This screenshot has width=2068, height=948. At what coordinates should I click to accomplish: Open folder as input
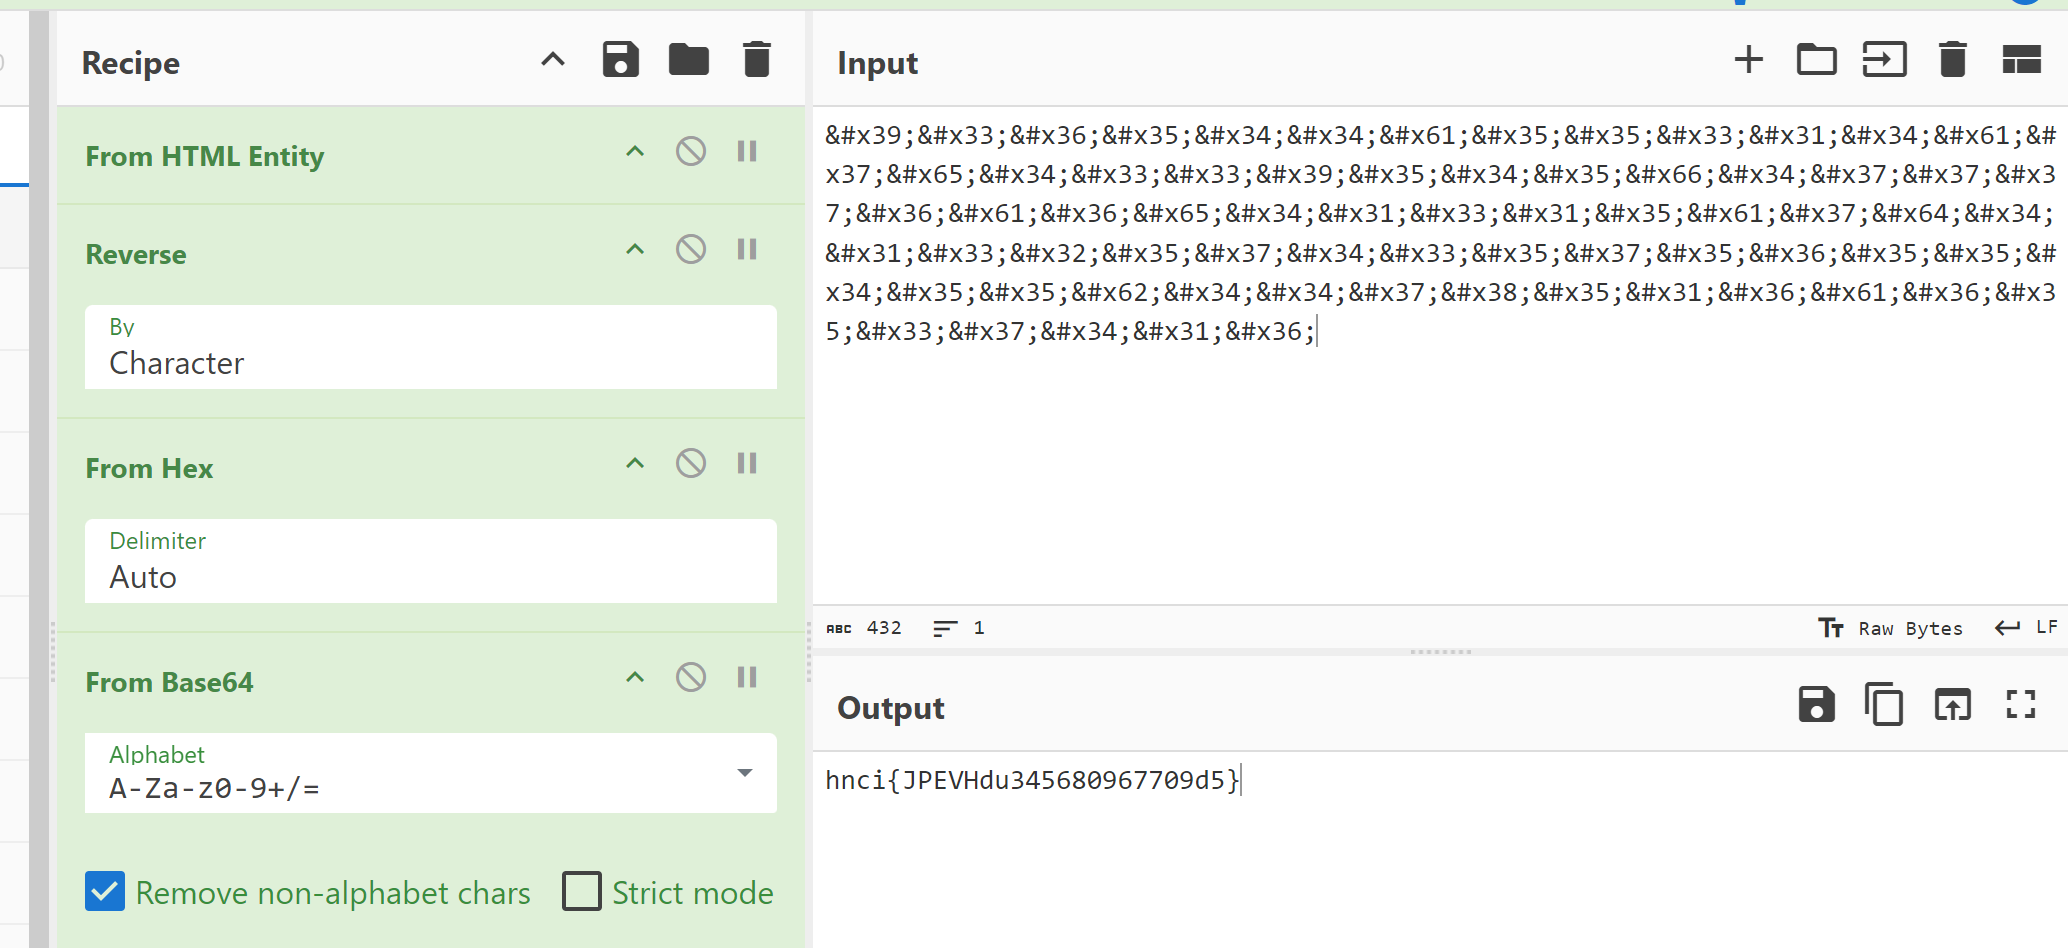[1817, 60]
